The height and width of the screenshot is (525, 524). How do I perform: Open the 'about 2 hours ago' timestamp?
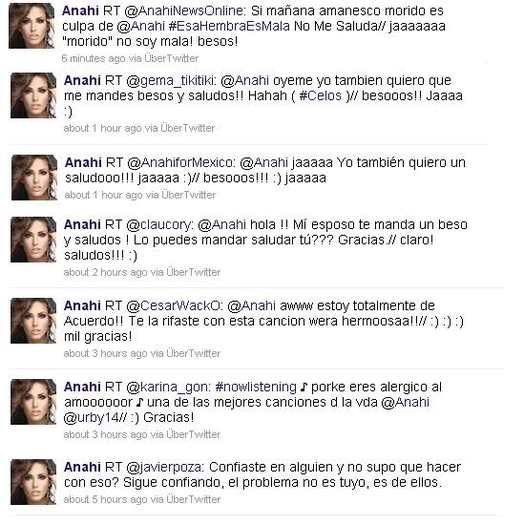(x=105, y=273)
